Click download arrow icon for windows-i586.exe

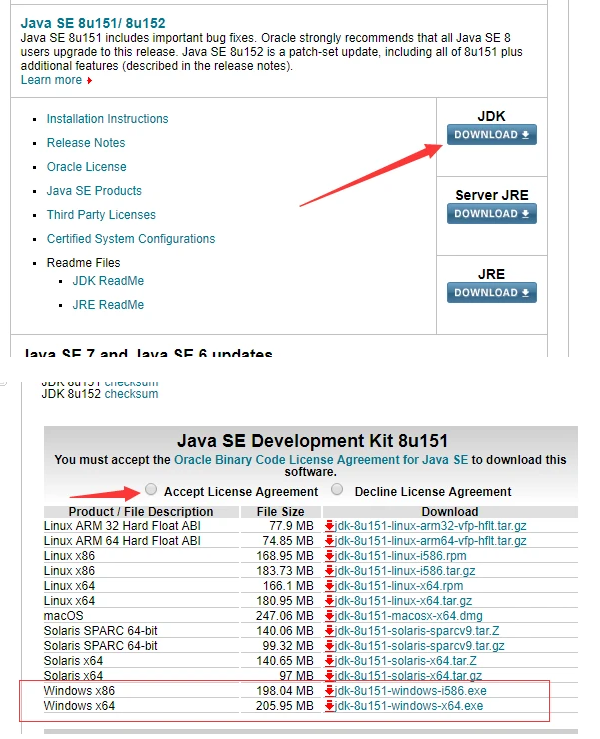point(329,691)
